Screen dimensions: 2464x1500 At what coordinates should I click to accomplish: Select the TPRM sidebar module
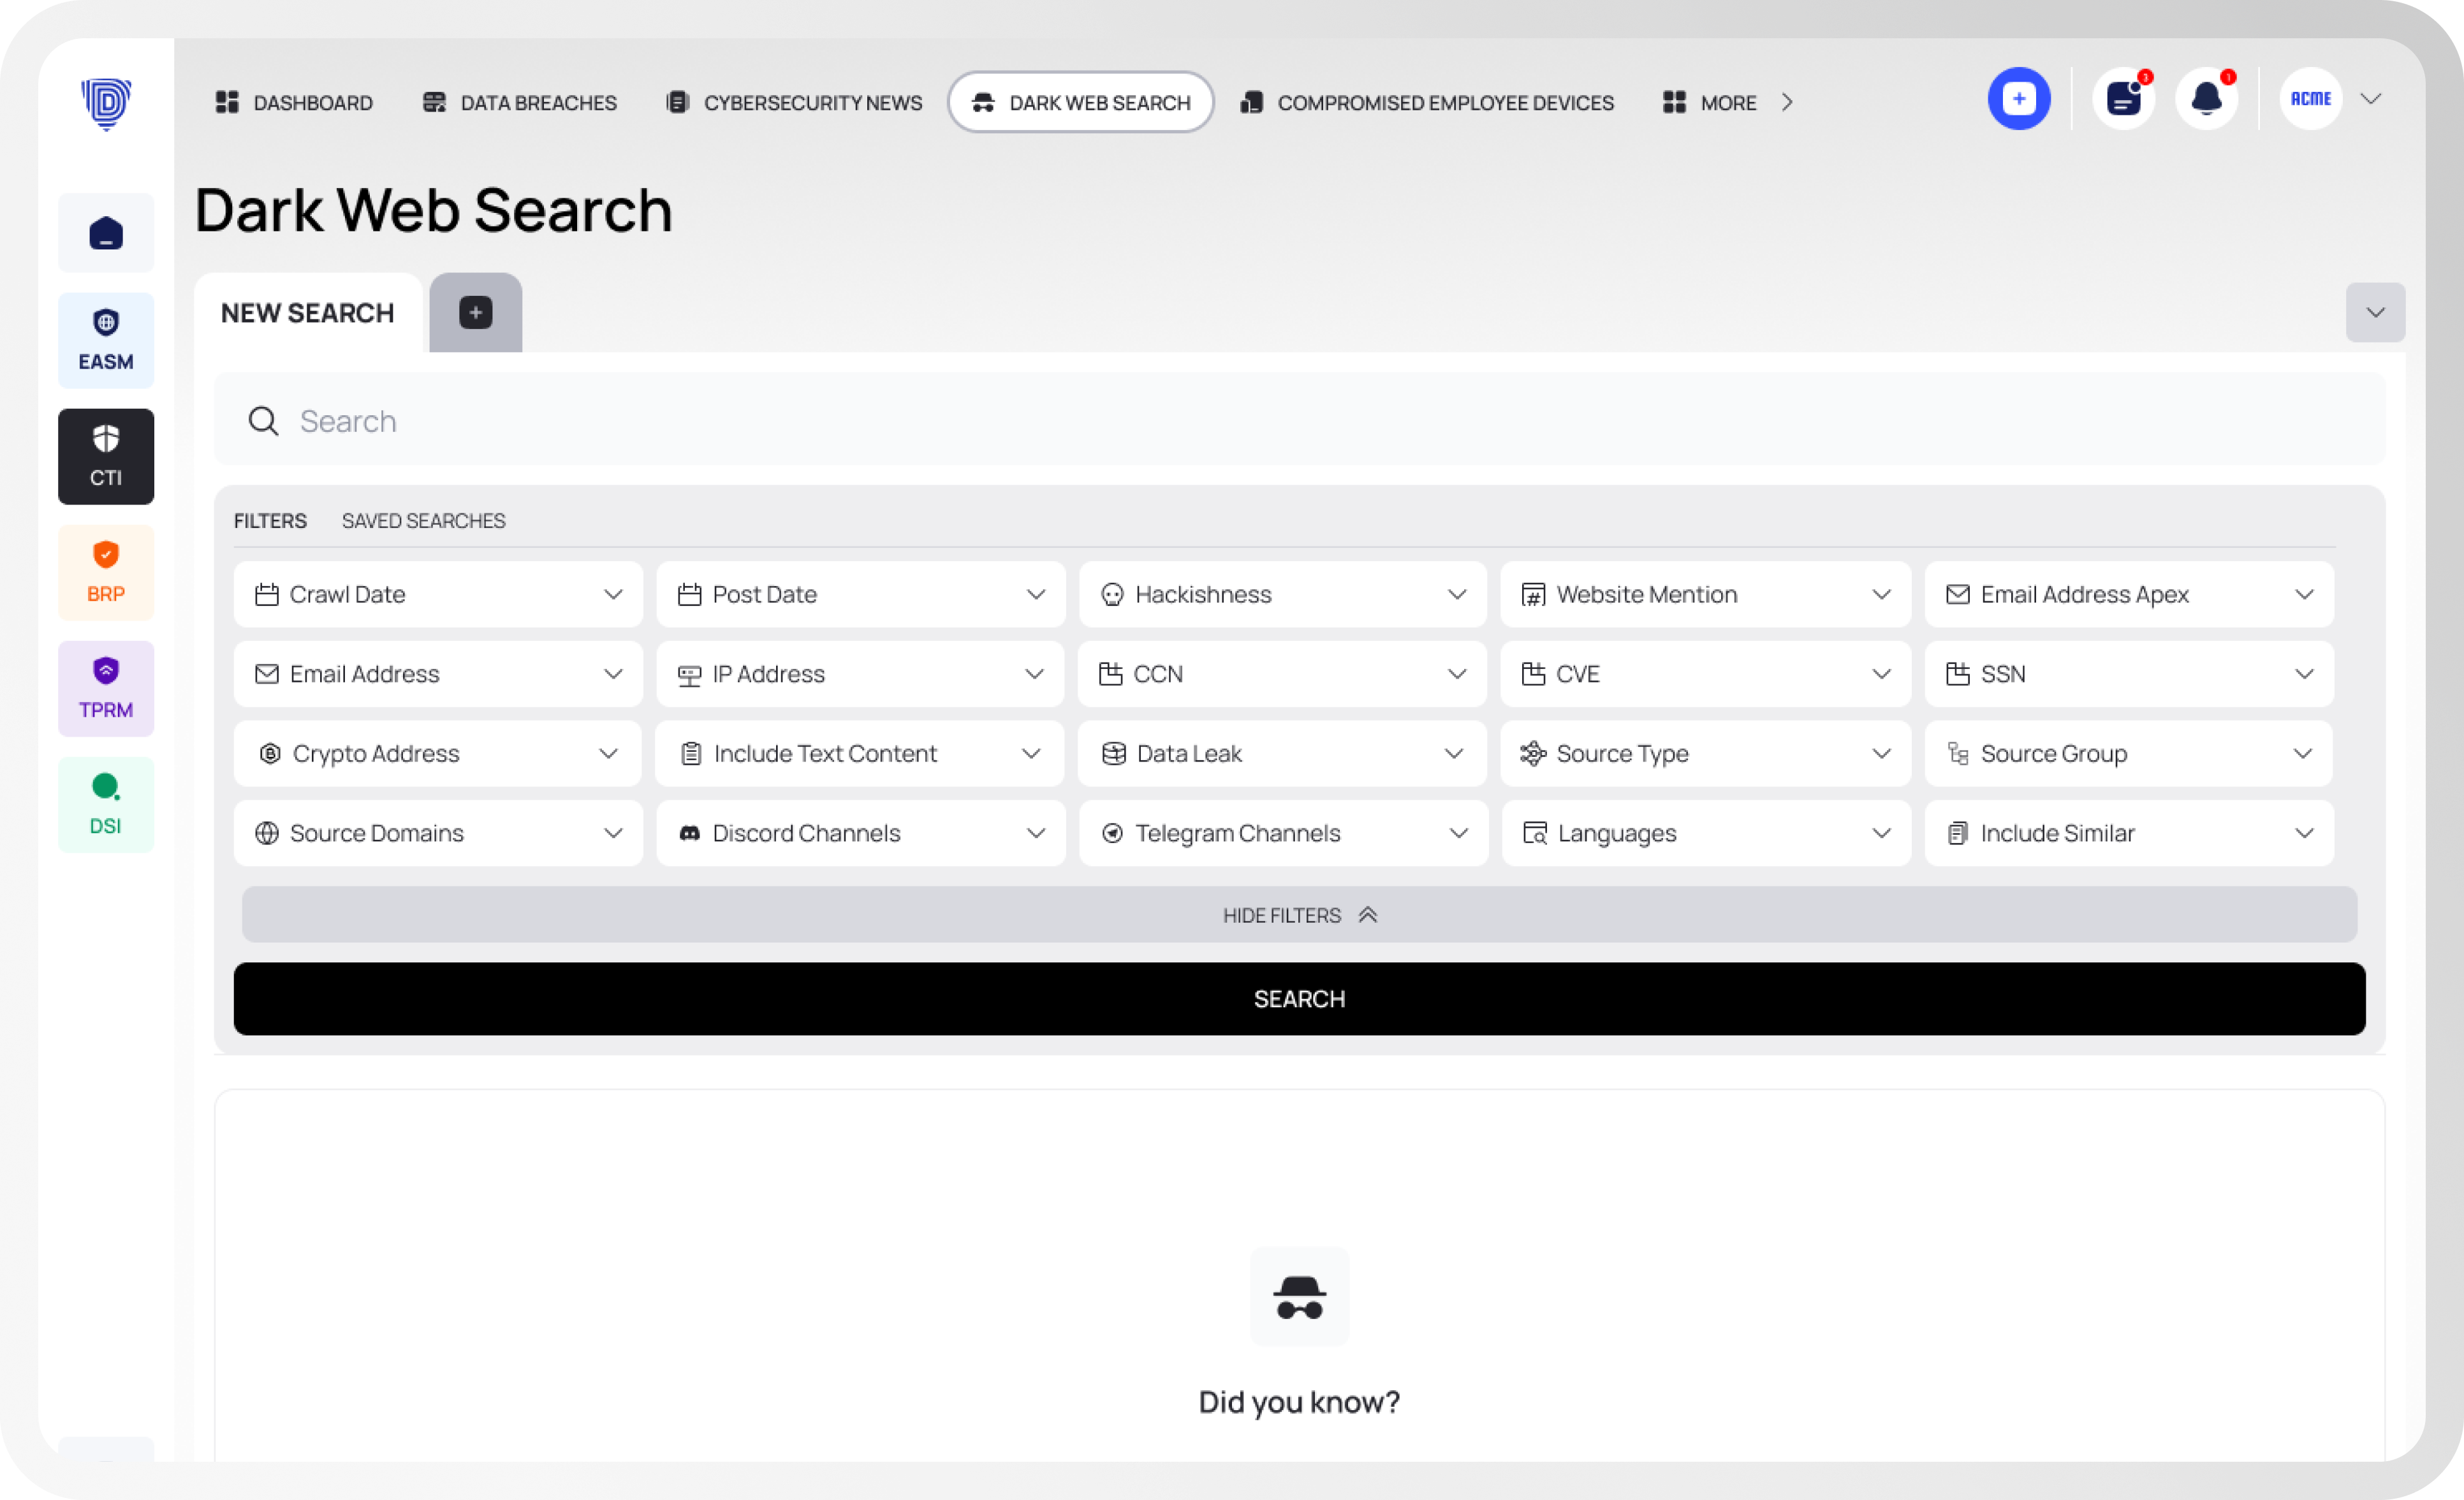coord(105,688)
